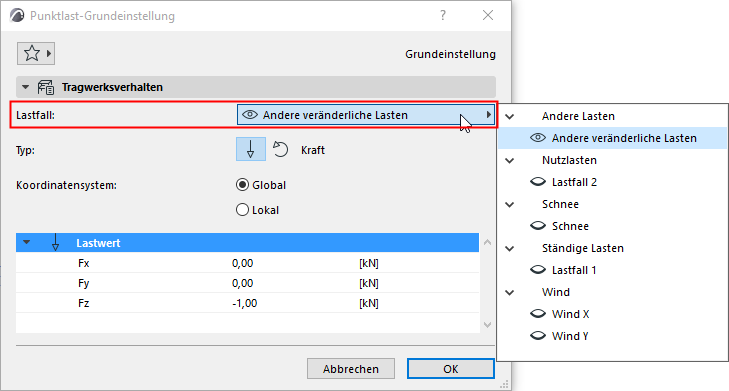Select the moment rotation arrow type
This screenshot has height=391, width=729.
(x=280, y=149)
